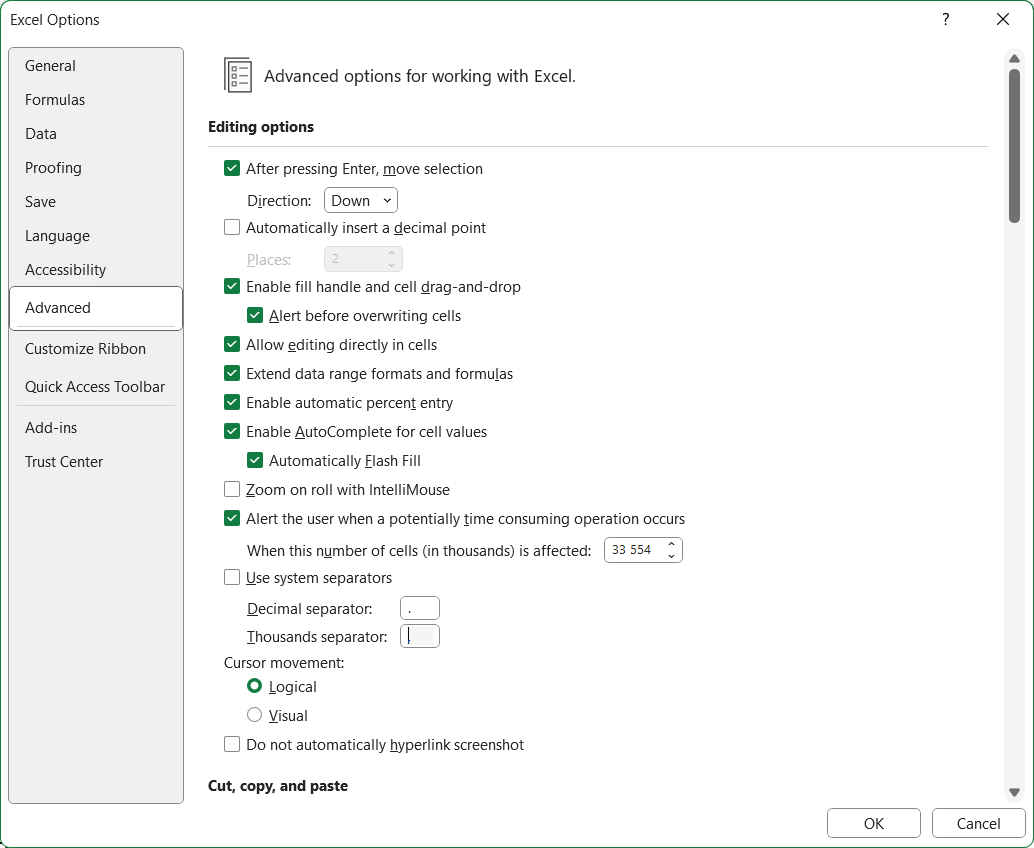This screenshot has height=848, width=1034.
Task: Disable Automatically Flash Fill checkbox
Action: (255, 461)
